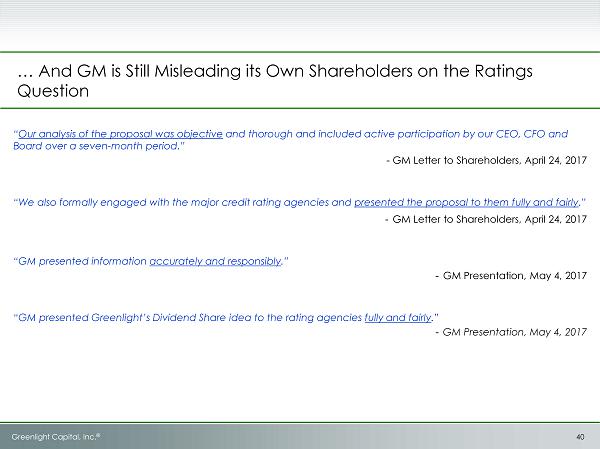Image resolution: width=600 pixels, height=449 pixels.
Task: Click the first "GM Letter to Shareholders, April 24, 2017" citation
Action: [x=484, y=160]
